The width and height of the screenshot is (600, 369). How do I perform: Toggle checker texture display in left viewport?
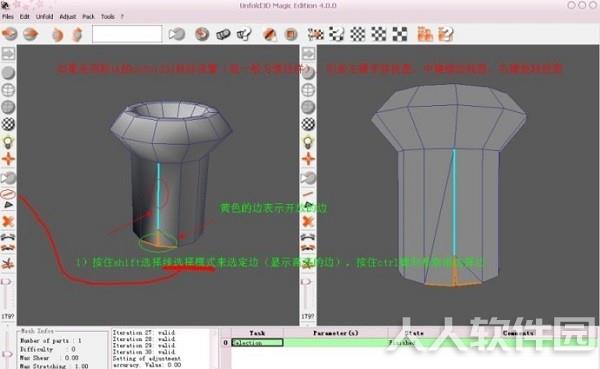coord(8,124)
